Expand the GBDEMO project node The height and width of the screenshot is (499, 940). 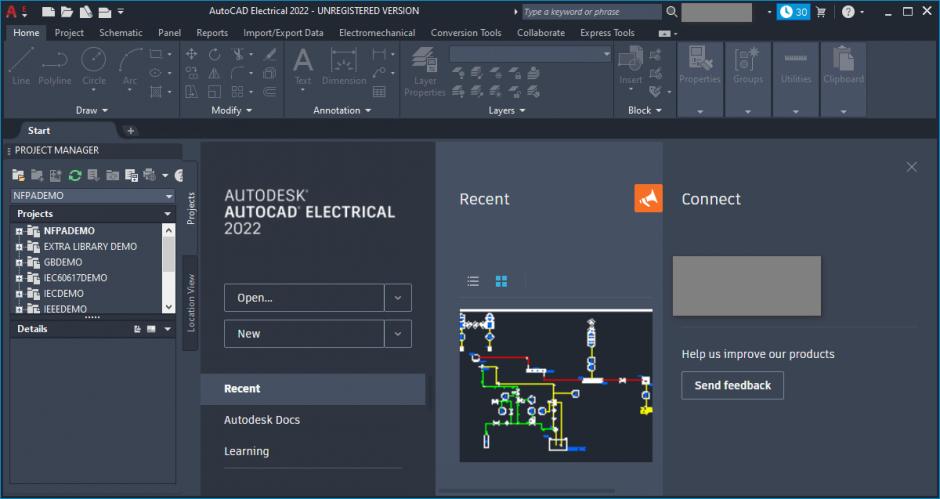click(19, 262)
